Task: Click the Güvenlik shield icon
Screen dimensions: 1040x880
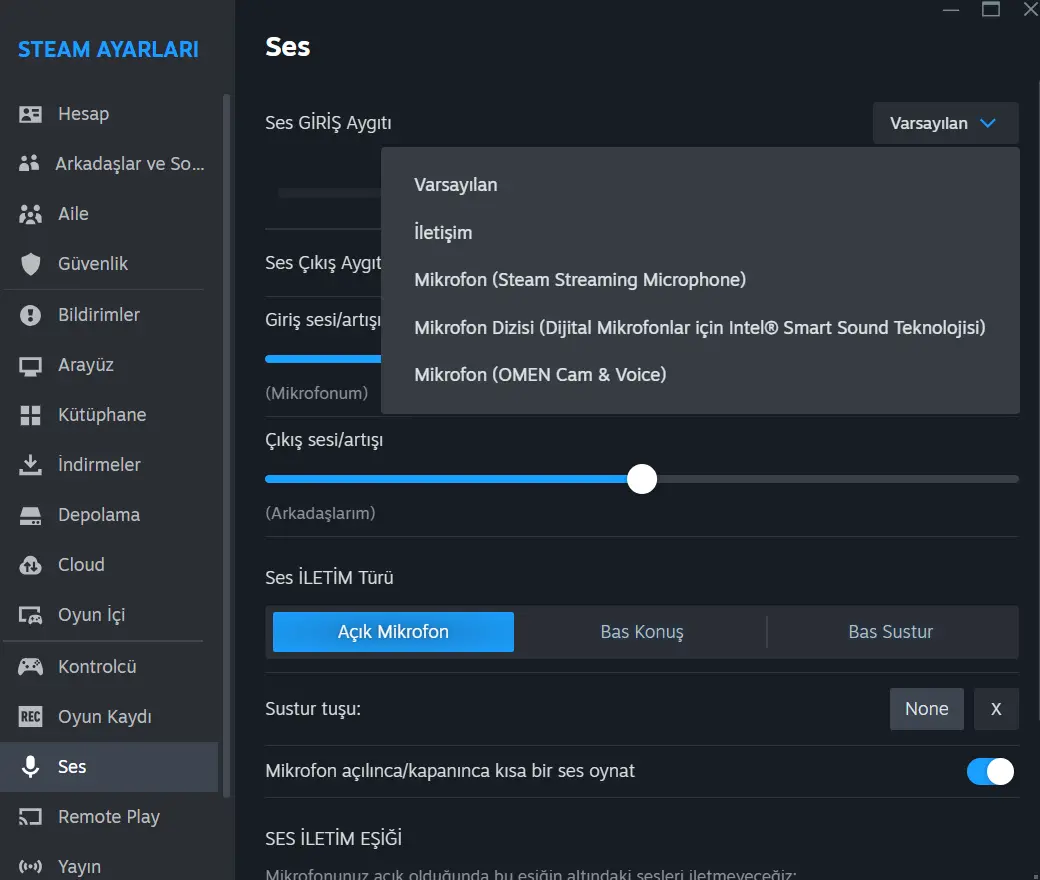Action: click(30, 264)
